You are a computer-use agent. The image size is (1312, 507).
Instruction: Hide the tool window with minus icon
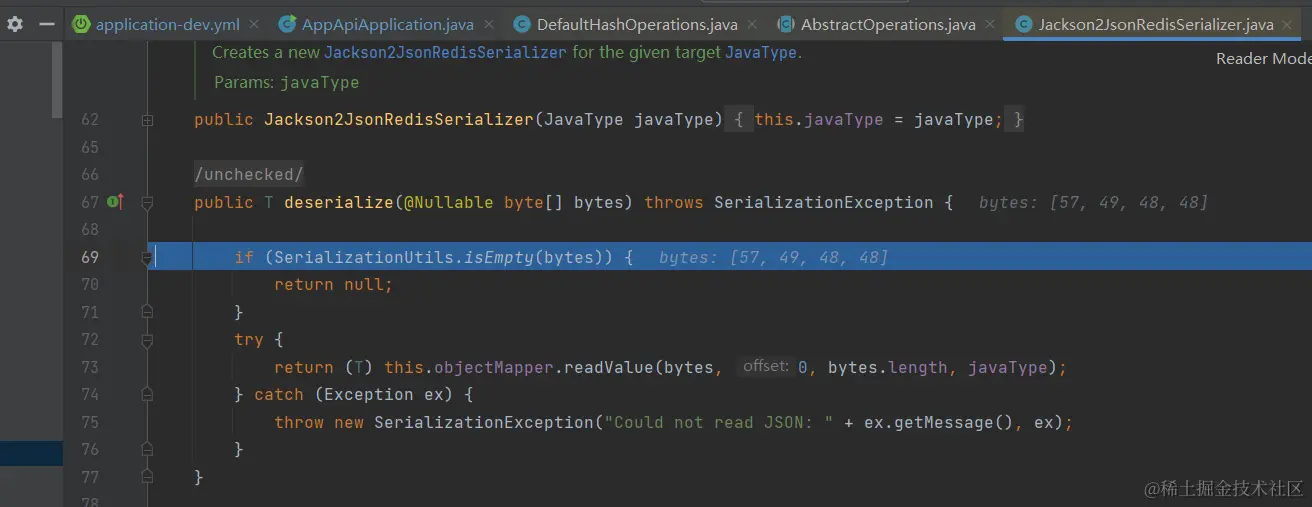[x=46, y=23]
